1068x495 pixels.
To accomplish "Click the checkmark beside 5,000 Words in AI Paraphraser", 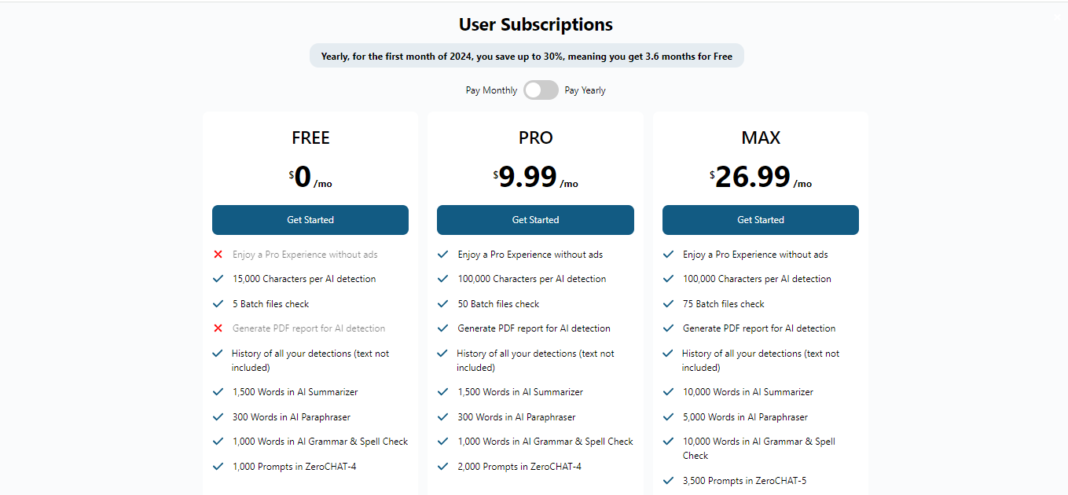I will (x=668, y=417).
